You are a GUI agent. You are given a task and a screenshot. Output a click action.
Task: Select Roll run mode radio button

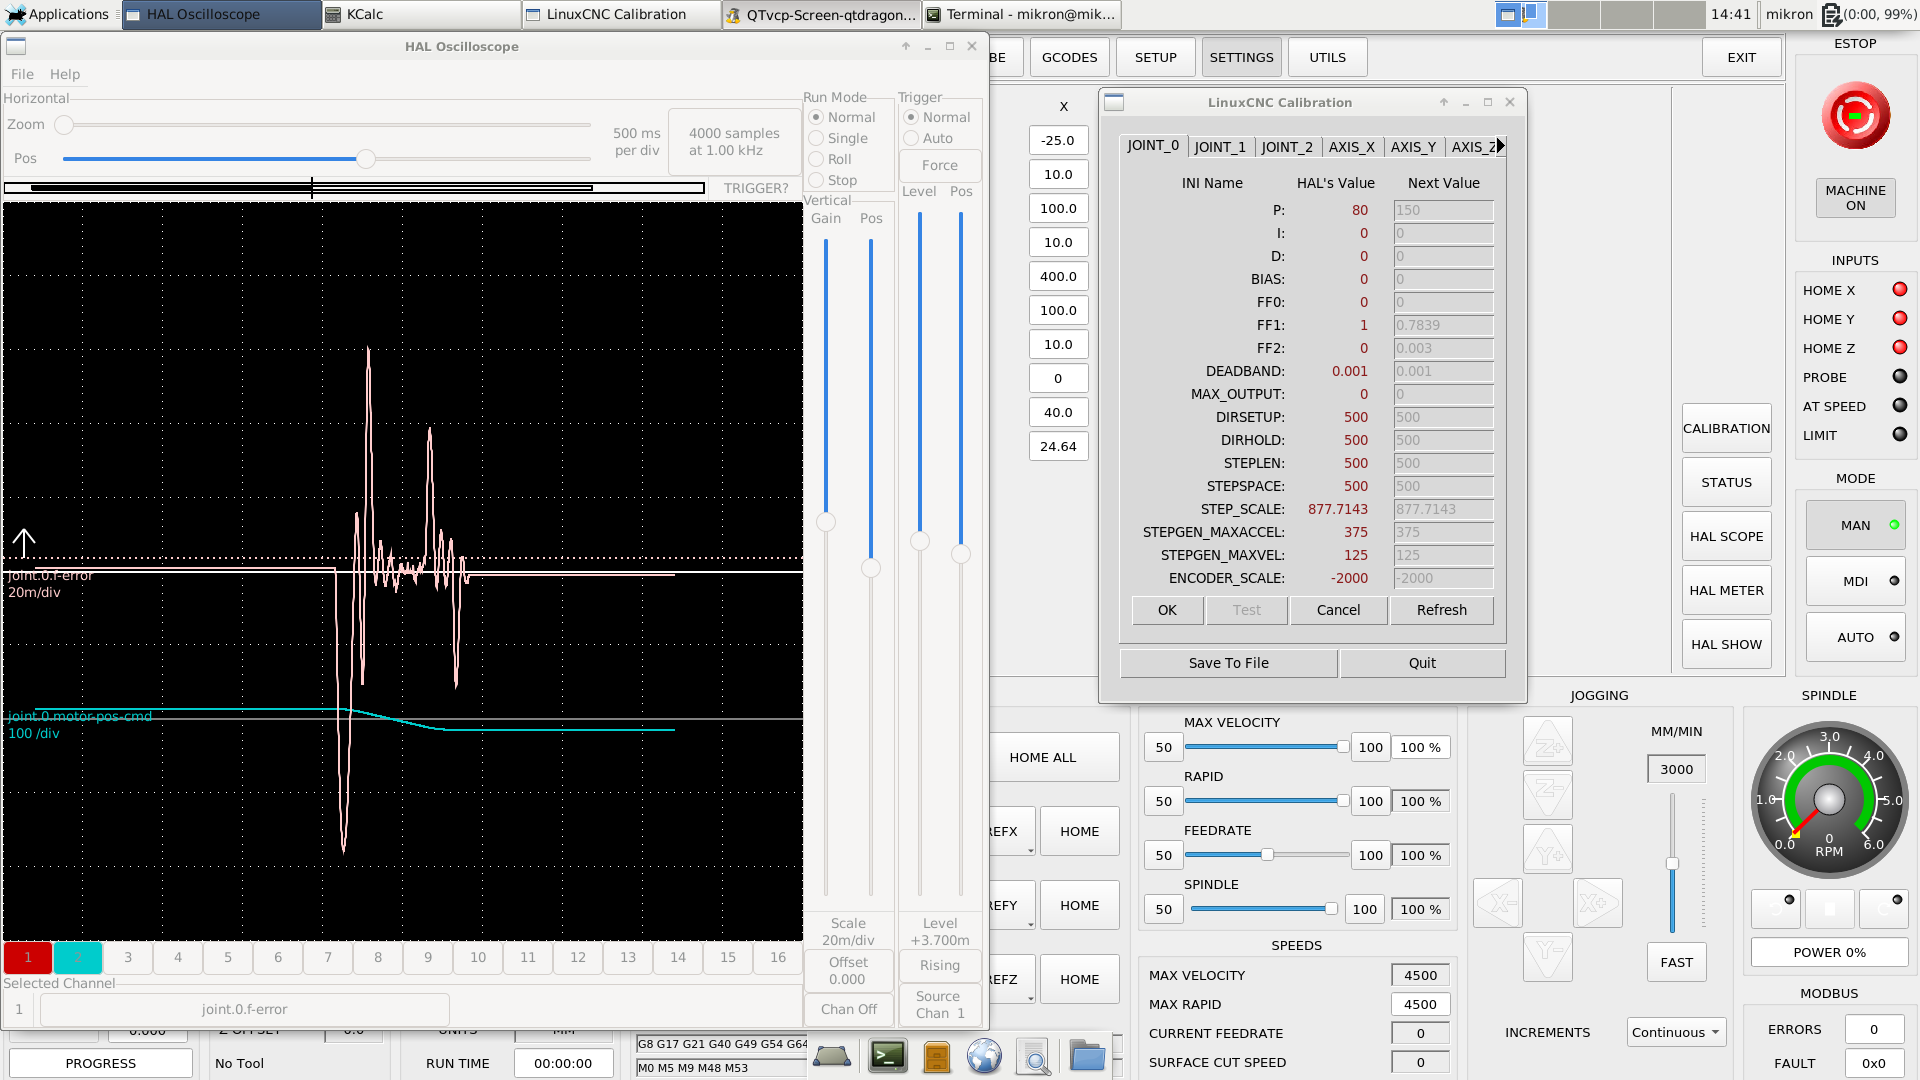[x=816, y=159]
